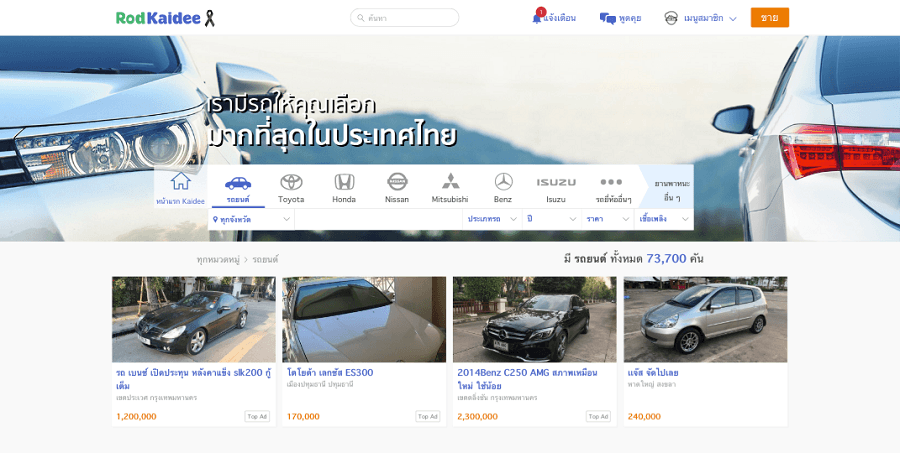Click the 240,000 price text
The image size is (900, 453).
(x=644, y=416)
